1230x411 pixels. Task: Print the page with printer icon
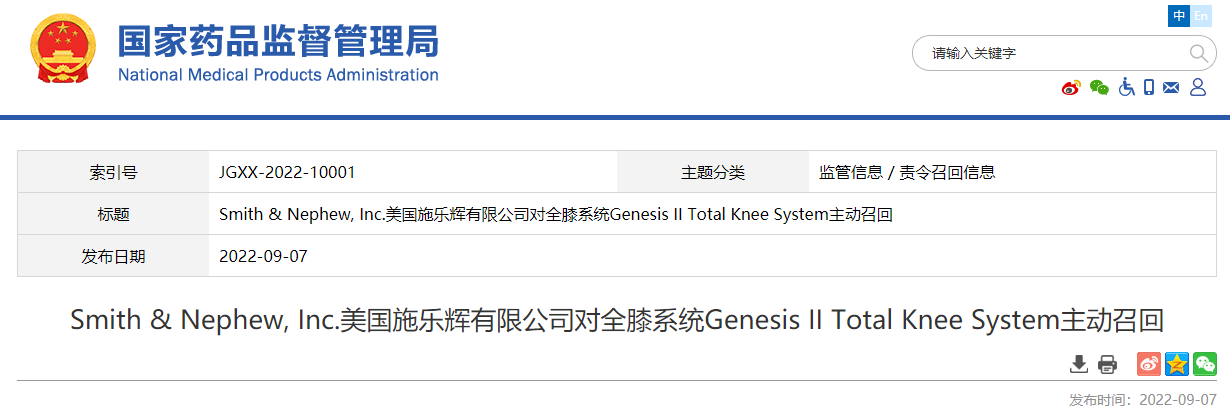click(x=1107, y=364)
